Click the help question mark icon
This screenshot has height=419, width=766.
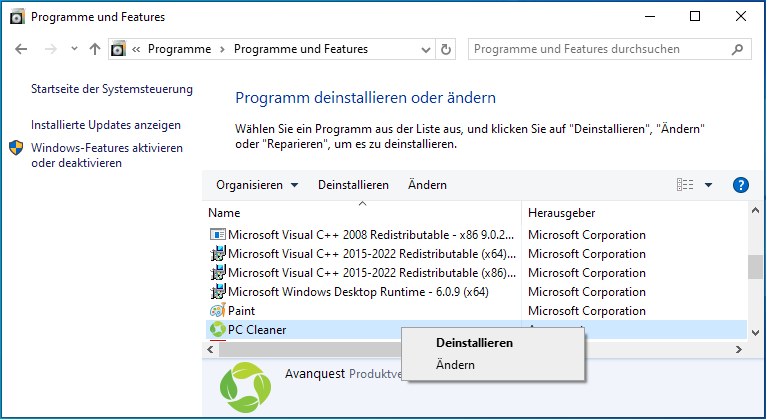click(x=741, y=185)
